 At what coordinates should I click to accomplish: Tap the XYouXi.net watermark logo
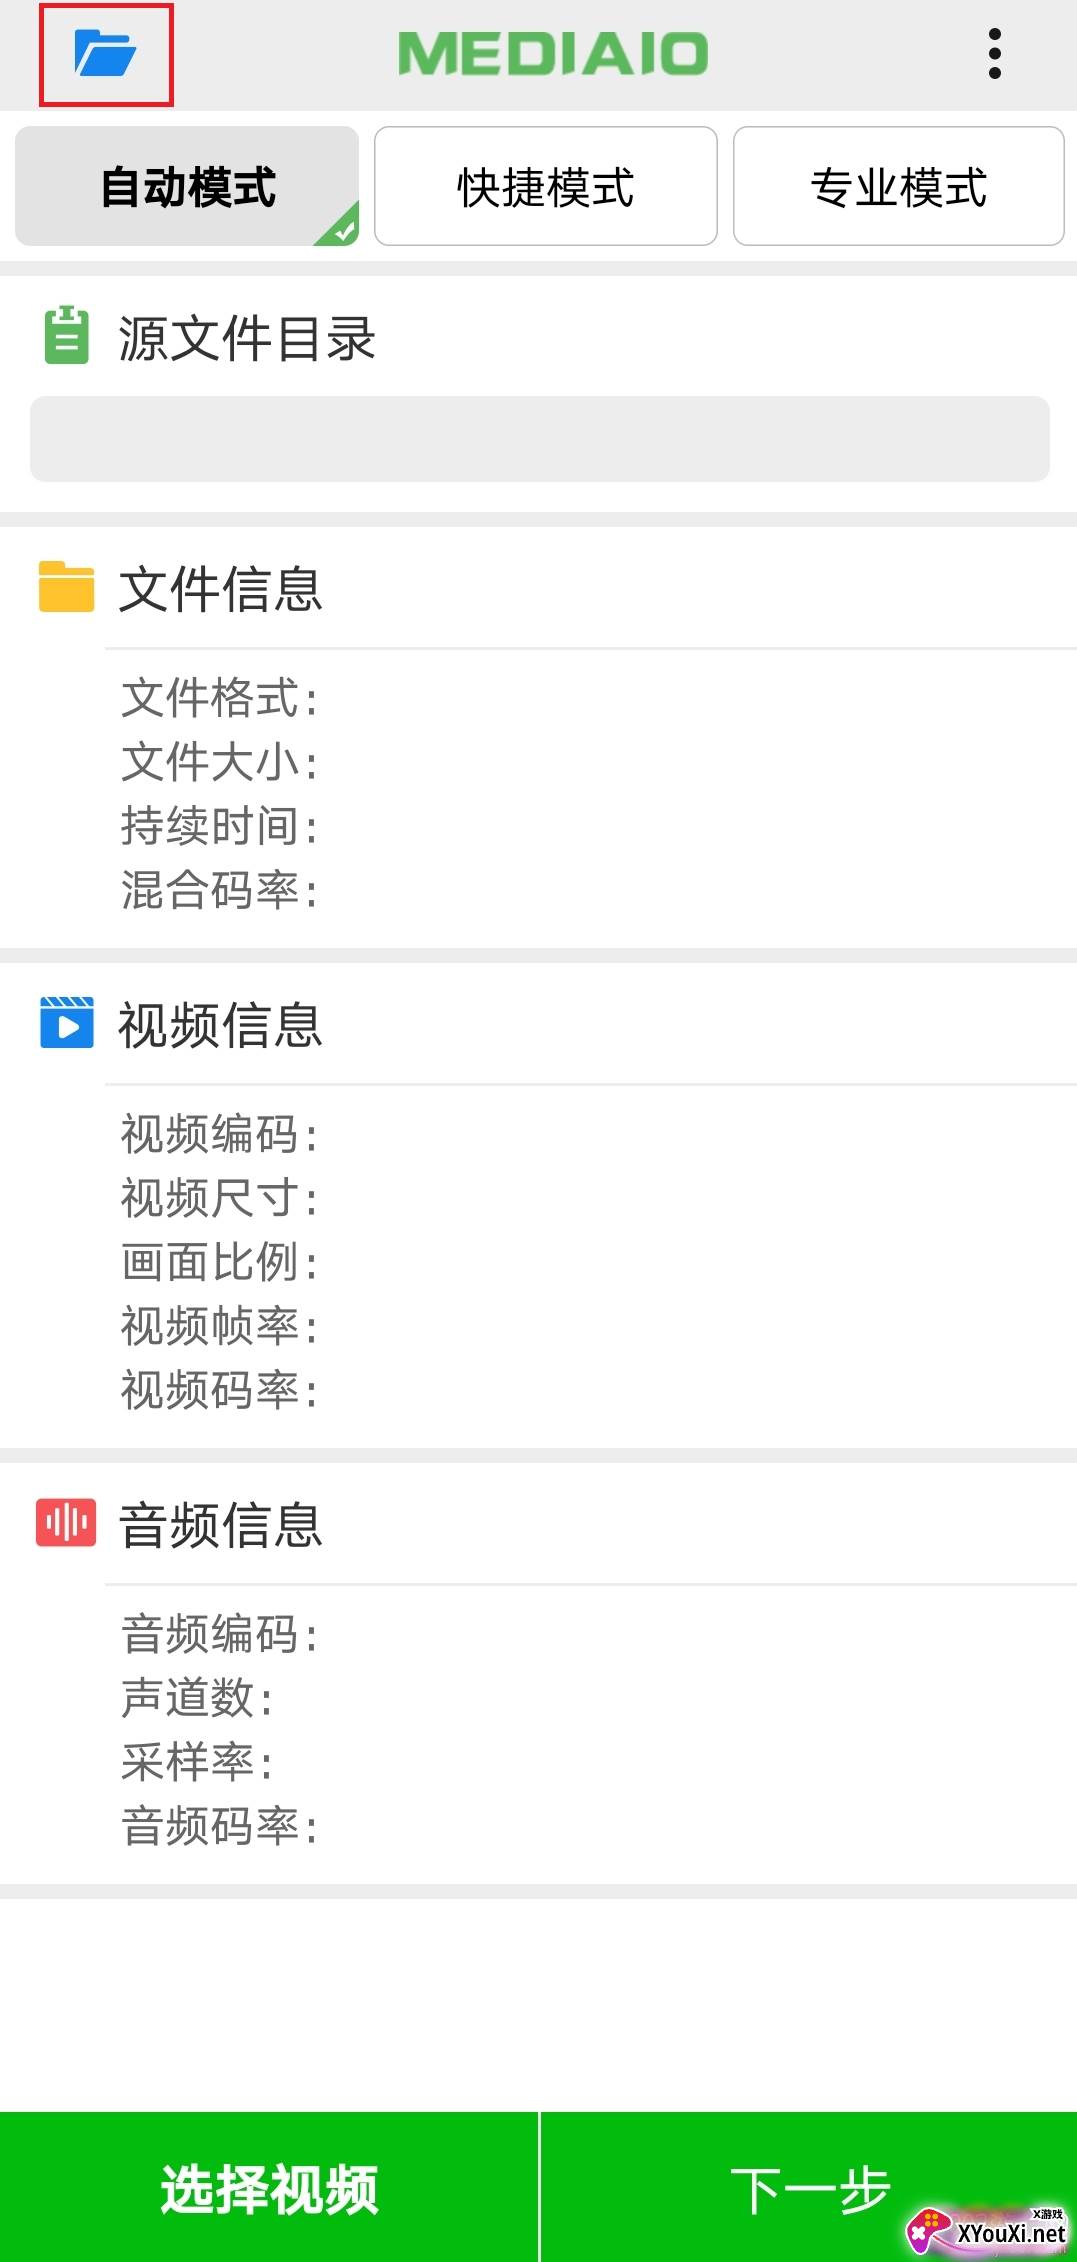coord(988,2228)
